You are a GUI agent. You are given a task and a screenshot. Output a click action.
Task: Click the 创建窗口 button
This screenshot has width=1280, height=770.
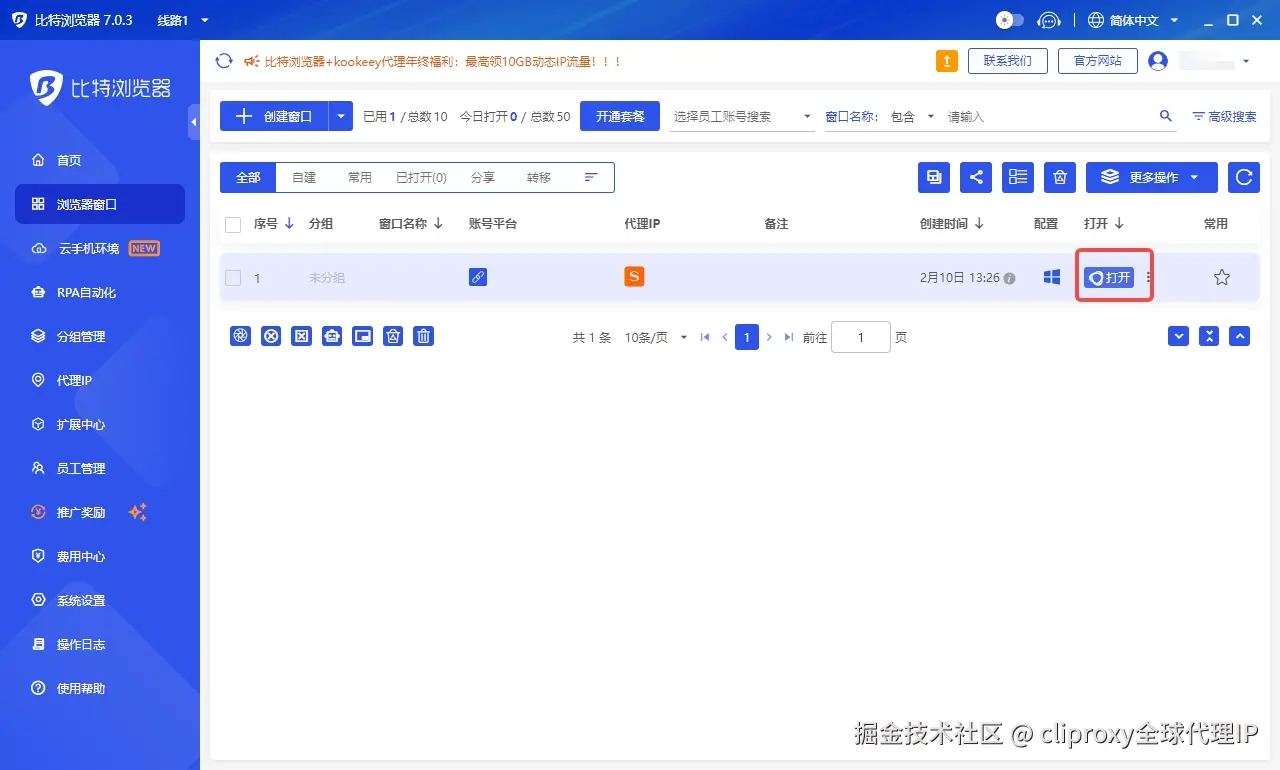(x=274, y=116)
